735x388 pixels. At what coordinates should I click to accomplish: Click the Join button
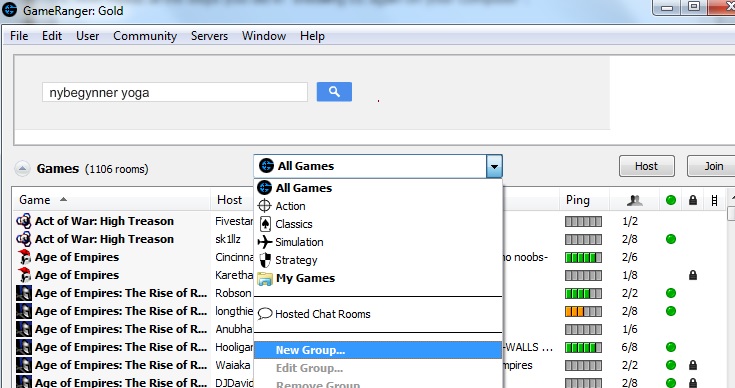pyautogui.click(x=713, y=166)
